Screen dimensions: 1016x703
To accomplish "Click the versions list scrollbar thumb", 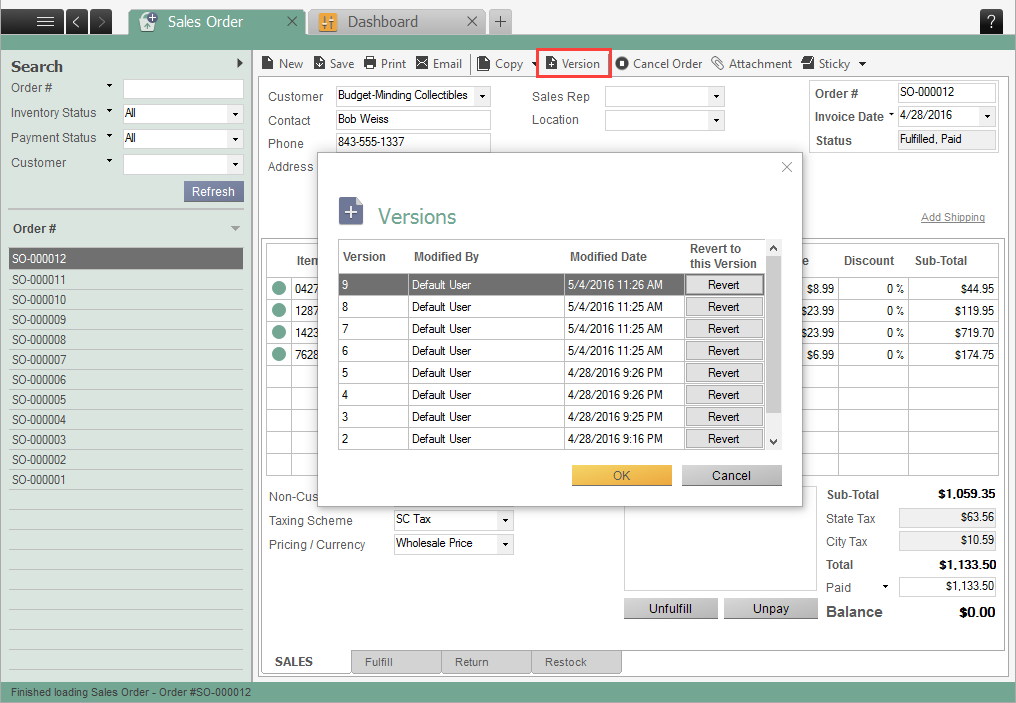I will (773, 334).
